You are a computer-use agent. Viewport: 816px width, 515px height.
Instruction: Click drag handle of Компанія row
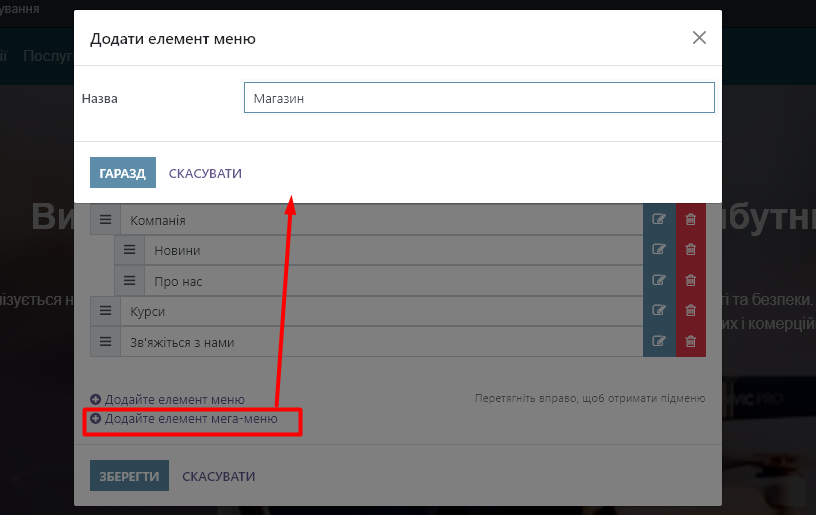pos(106,220)
